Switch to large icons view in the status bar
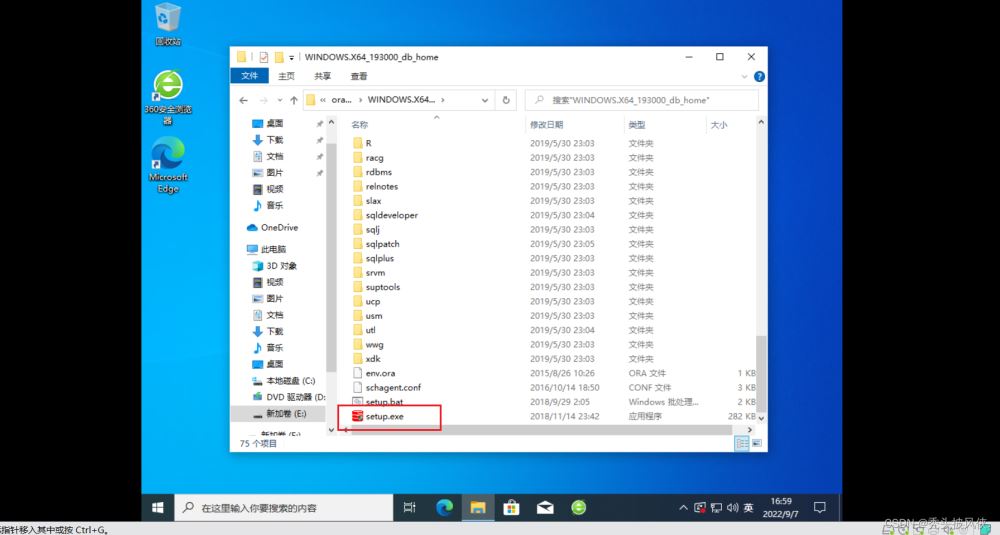Screen dimensions: 1000x535 click(757, 443)
